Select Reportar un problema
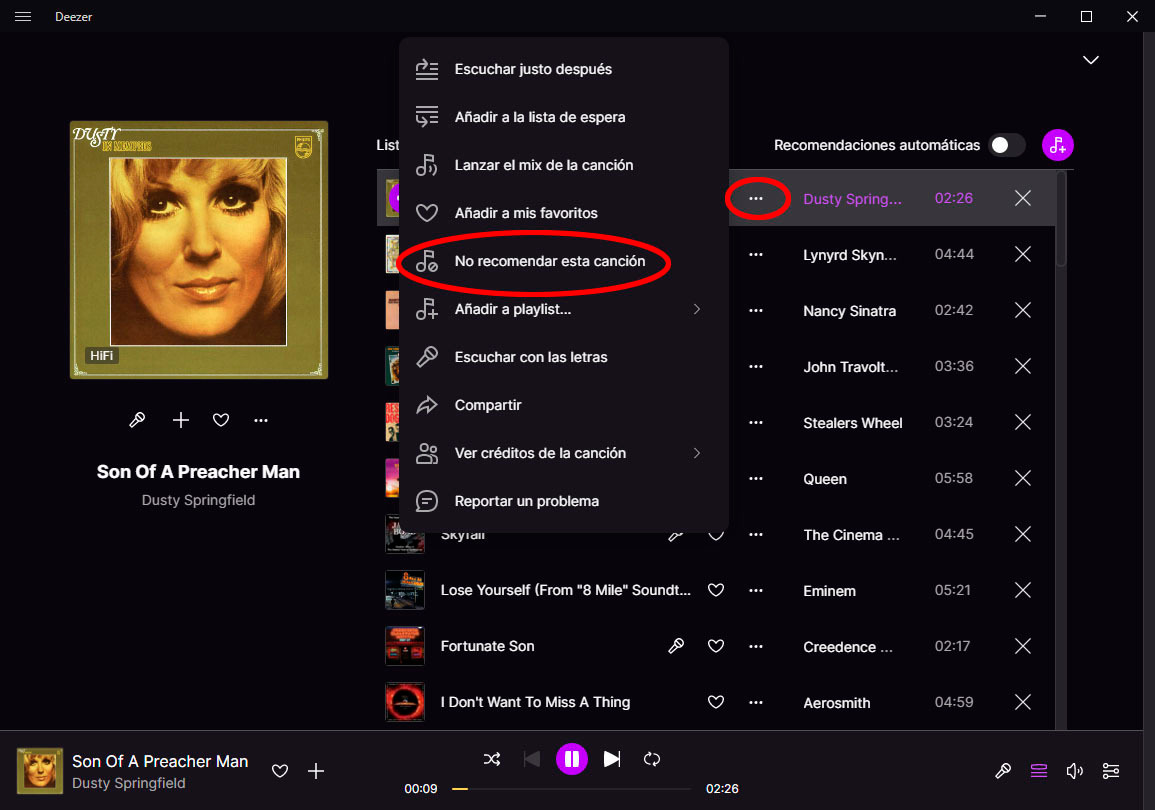 (564, 501)
